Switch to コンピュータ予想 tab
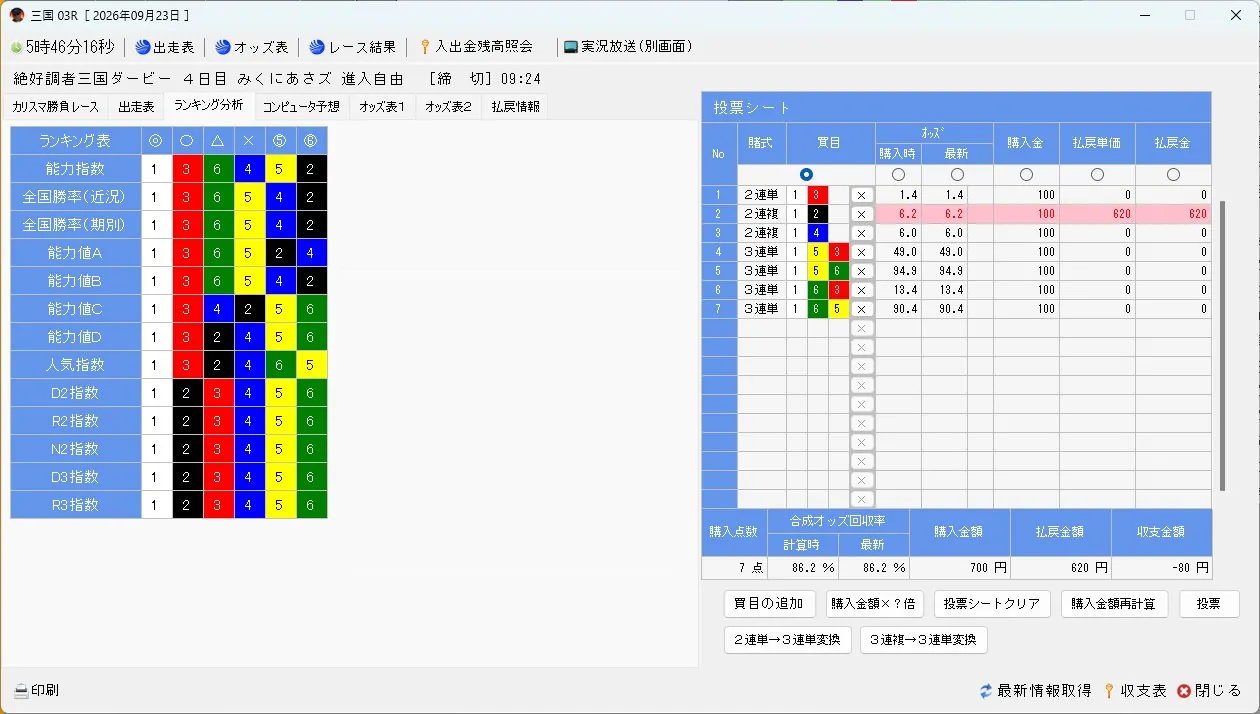Viewport: 1260px width, 714px height. [301, 106]
